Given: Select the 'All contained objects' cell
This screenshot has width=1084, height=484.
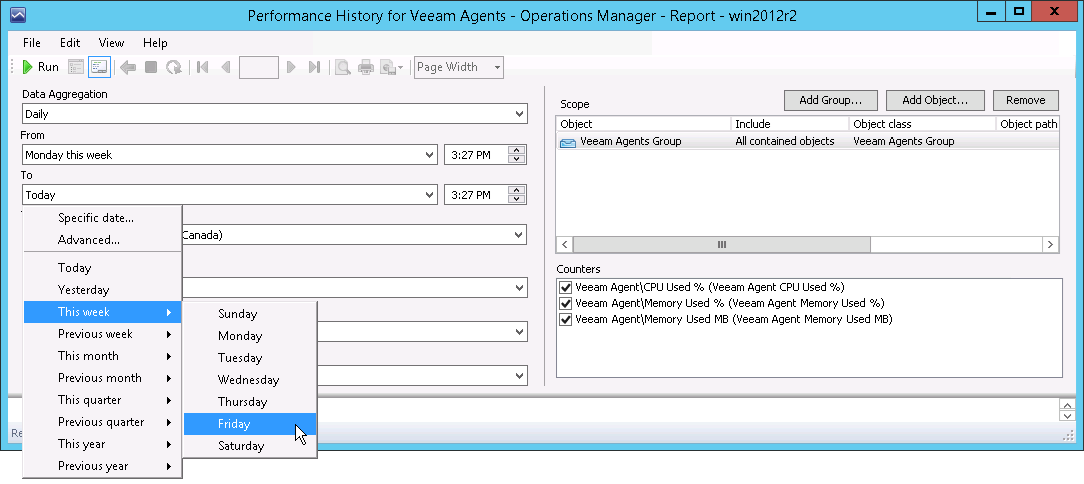Looking at the screenshot, I should pyautogui.click(x=785, y=142).
